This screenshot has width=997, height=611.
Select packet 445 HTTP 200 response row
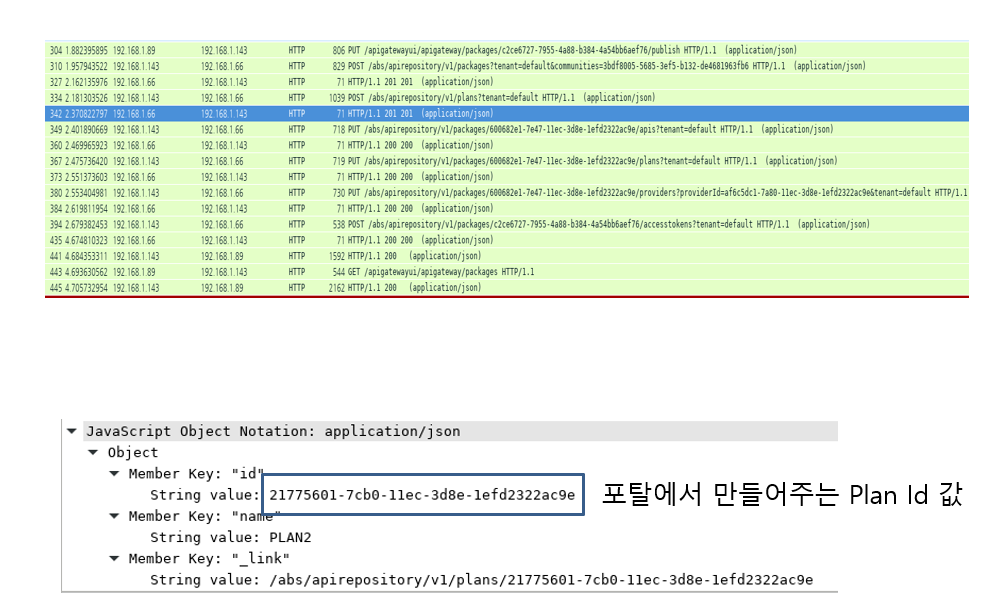click(x=400, y=288)
